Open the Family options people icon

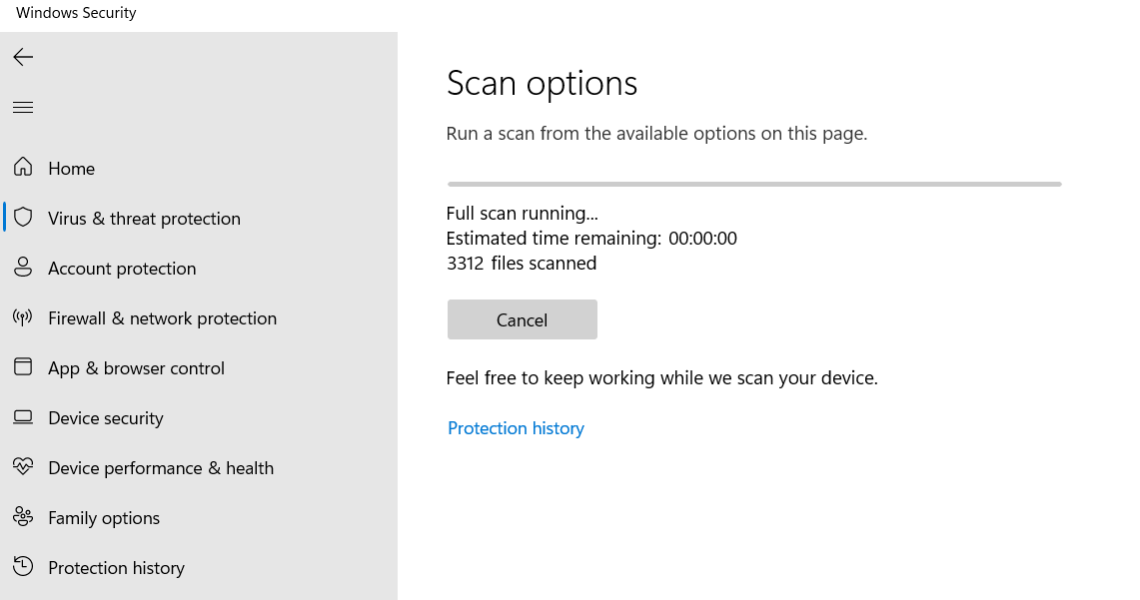23,517
